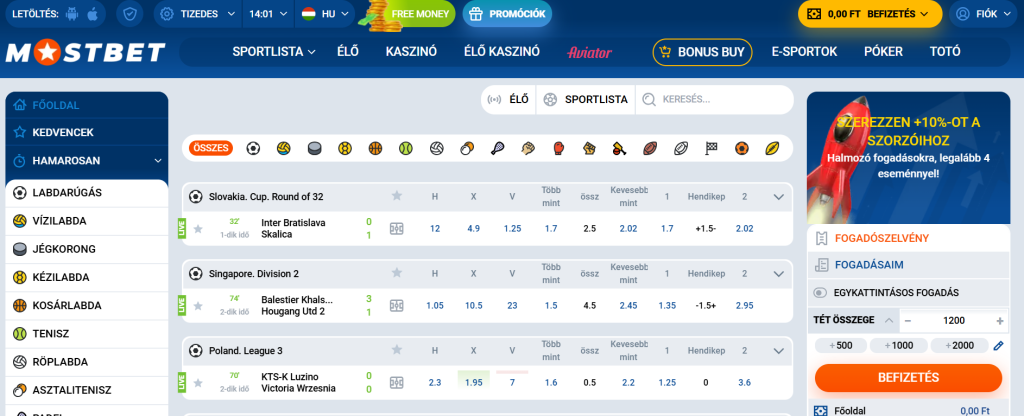Screen dimensions: 1024x416
Task: Click the Promóciók button
Action: click(507, 15)
